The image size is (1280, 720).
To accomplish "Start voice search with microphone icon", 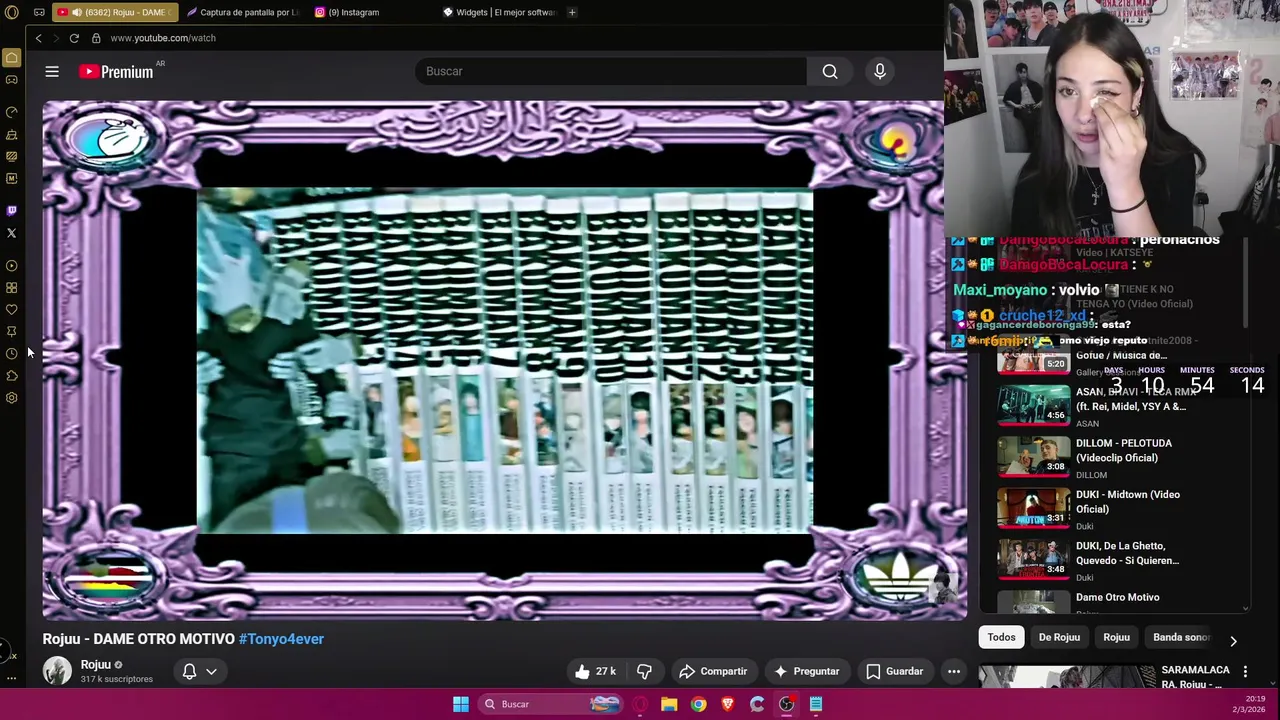I will [x=880, y=71].
